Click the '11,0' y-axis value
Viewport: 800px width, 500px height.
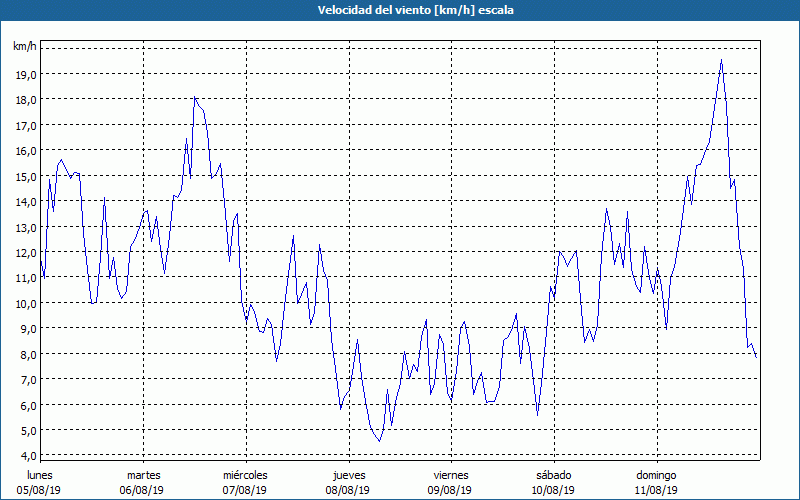(26, 278)
